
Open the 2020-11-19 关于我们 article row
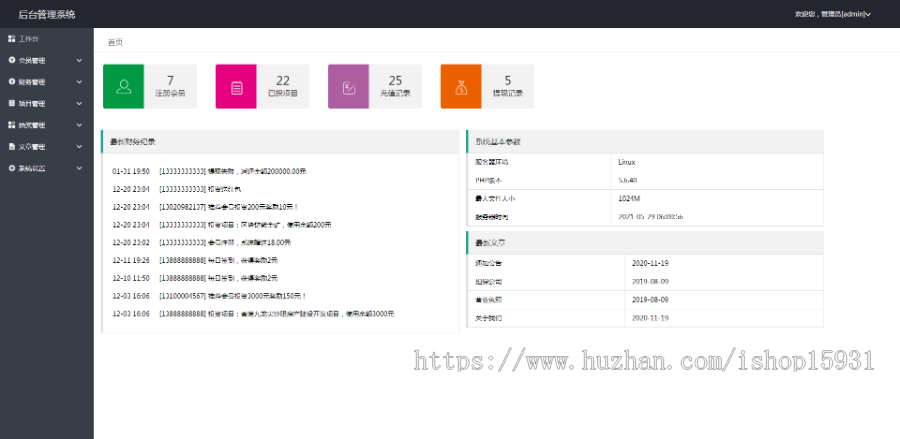(x=644, y=318)
